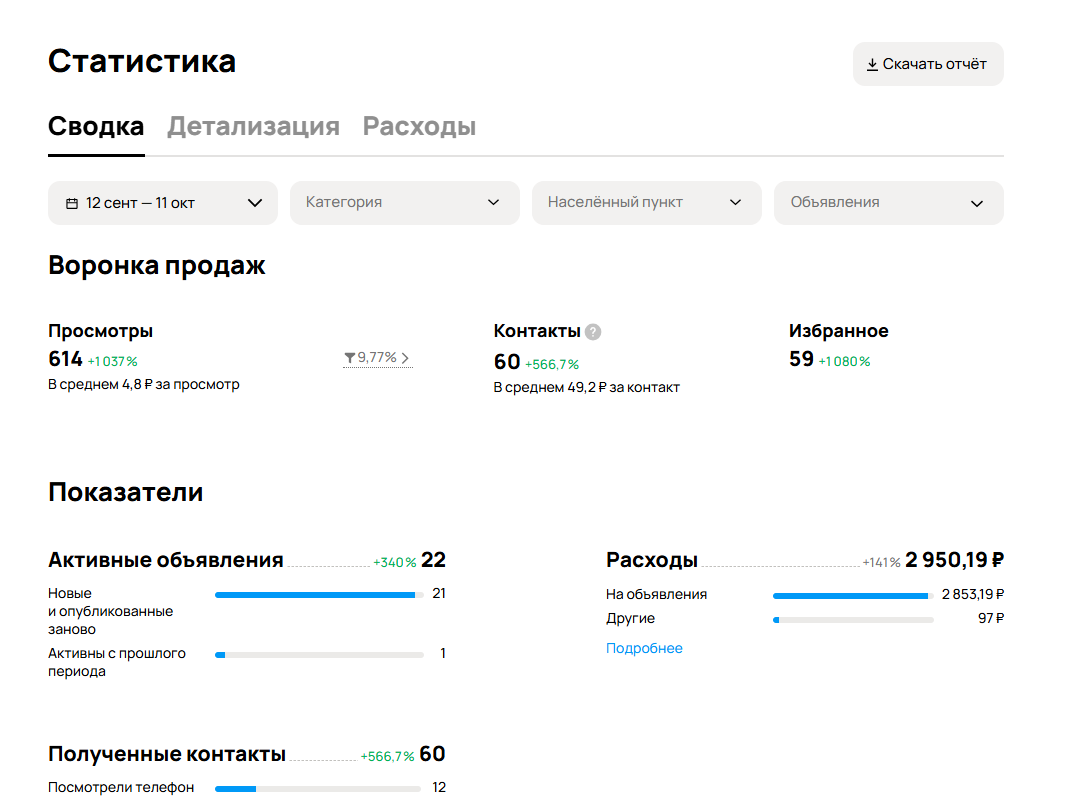Click the Просмотры value 614

(65, 360)
